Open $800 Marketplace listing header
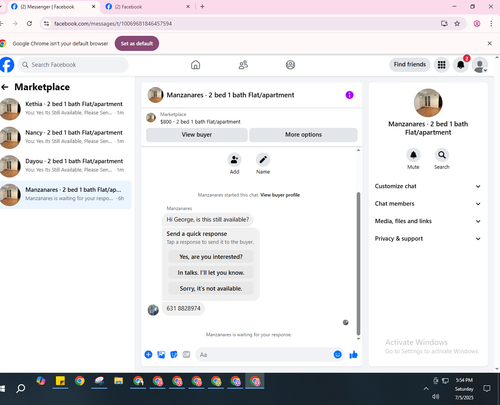 pyautogui.click(x=252, y=118)
